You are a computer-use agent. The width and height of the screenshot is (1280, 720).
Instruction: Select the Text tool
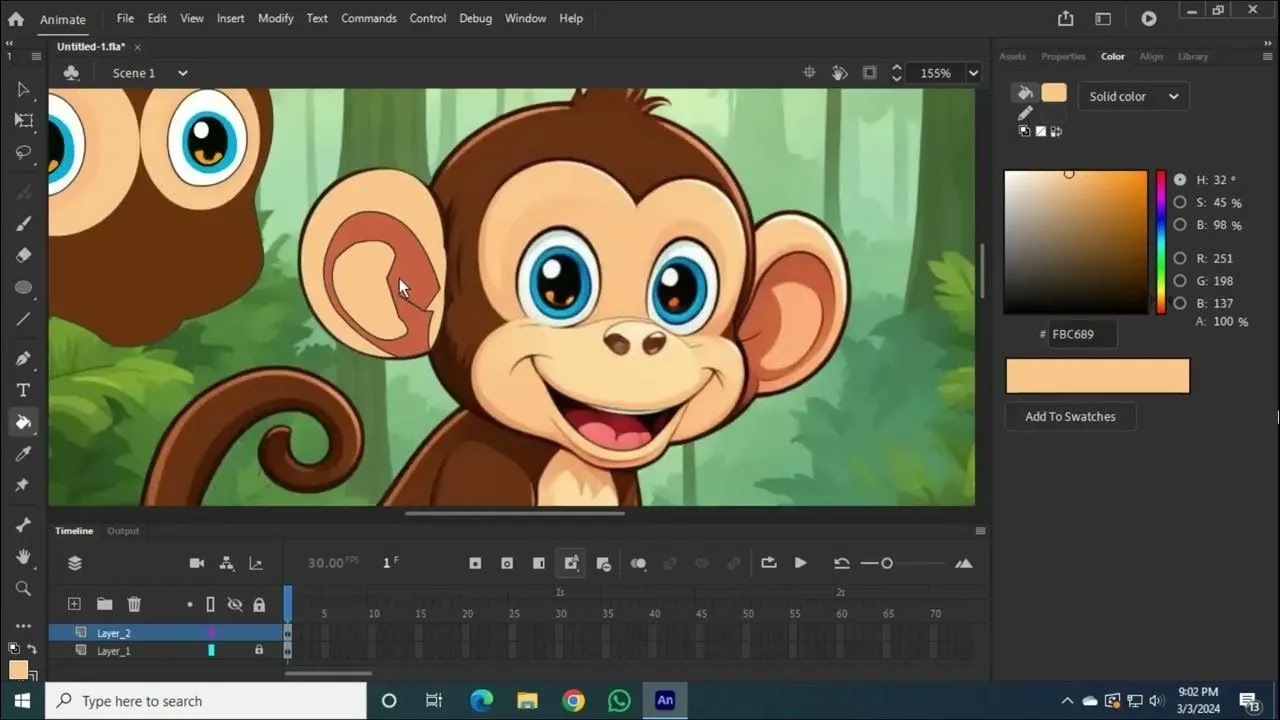click(x=24, y=390)
